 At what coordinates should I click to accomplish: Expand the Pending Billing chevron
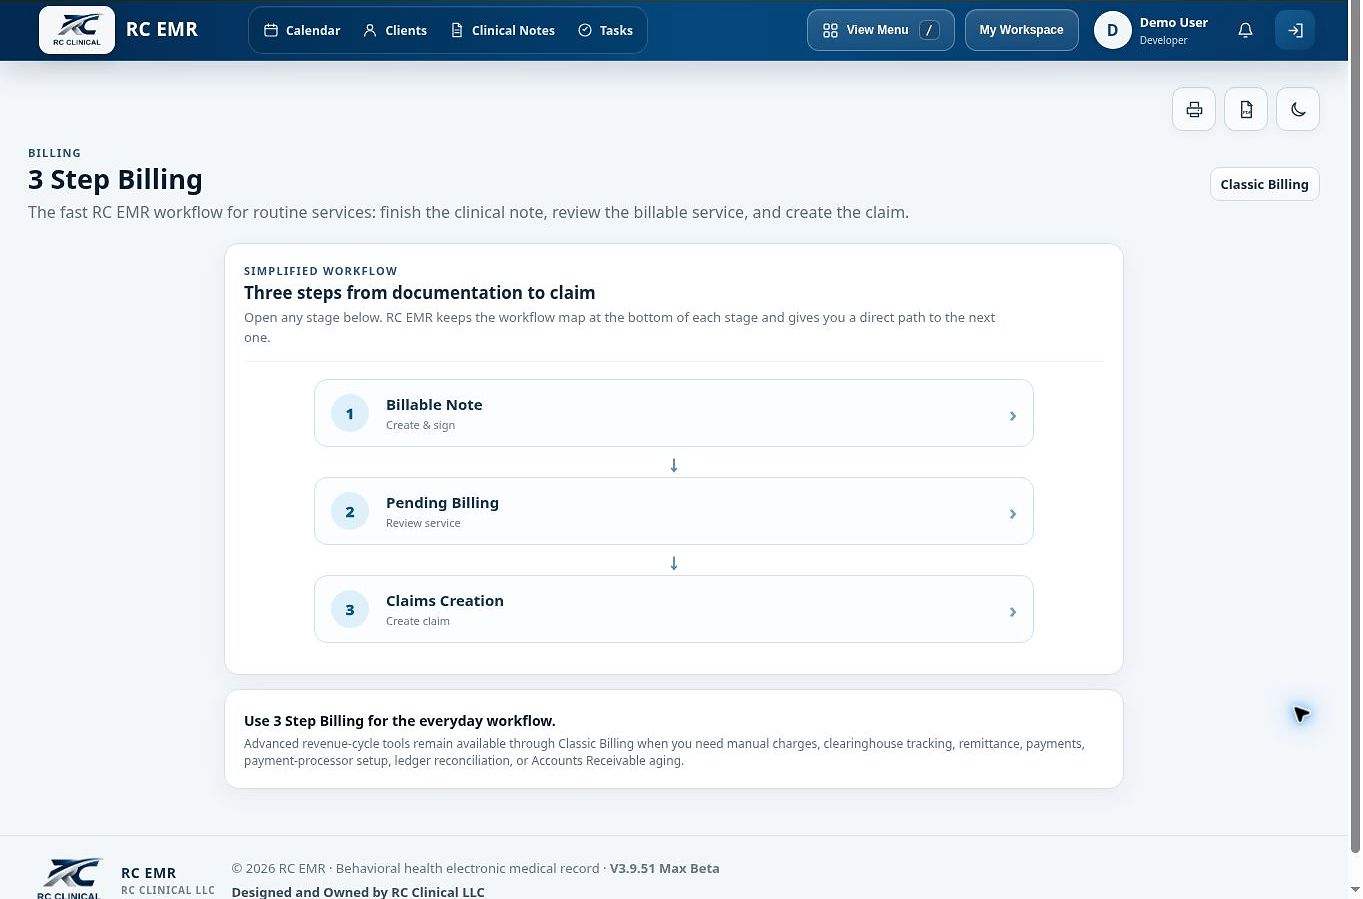point(1012,513)
